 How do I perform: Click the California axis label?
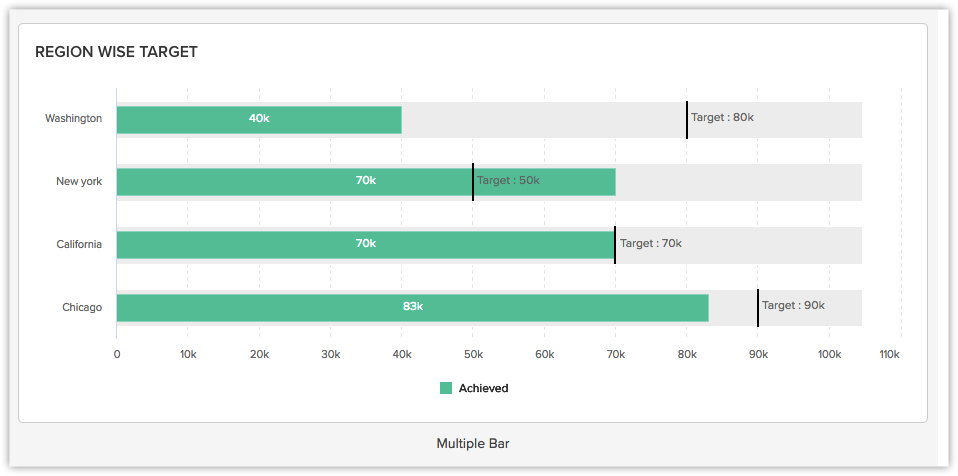pos(79,244)
